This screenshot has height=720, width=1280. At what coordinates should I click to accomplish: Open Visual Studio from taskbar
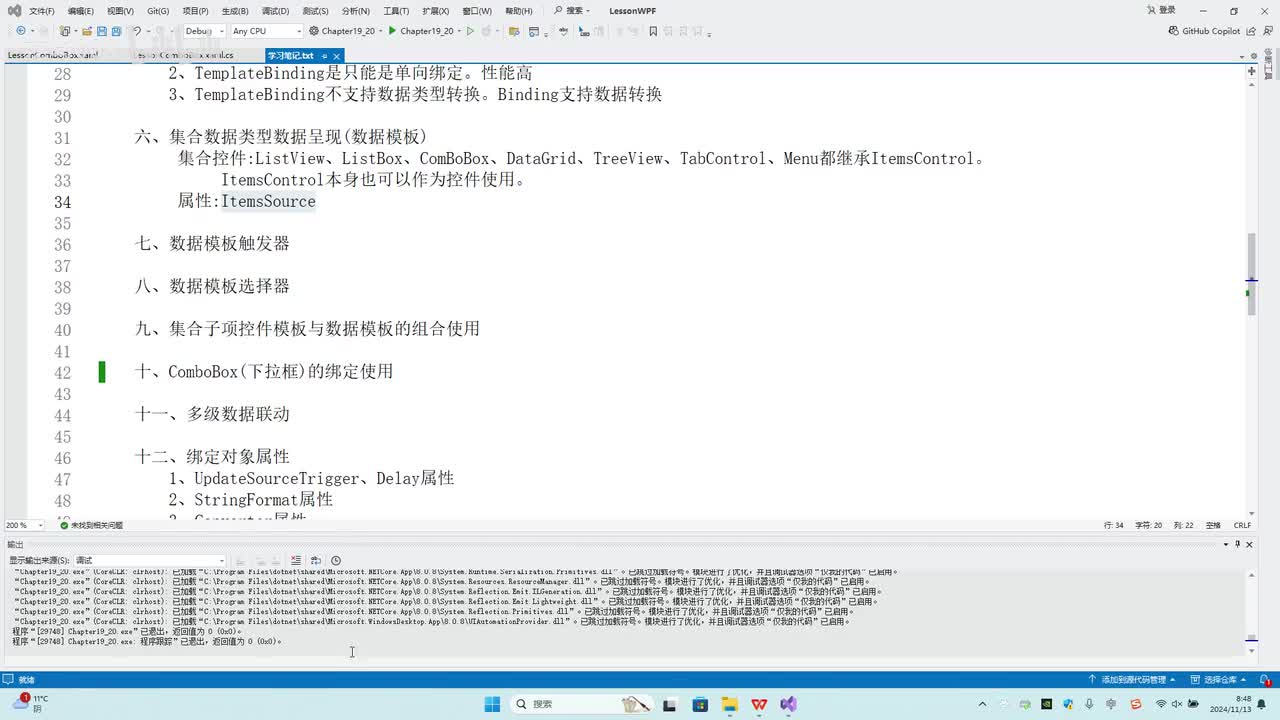(x=788, y=704)
